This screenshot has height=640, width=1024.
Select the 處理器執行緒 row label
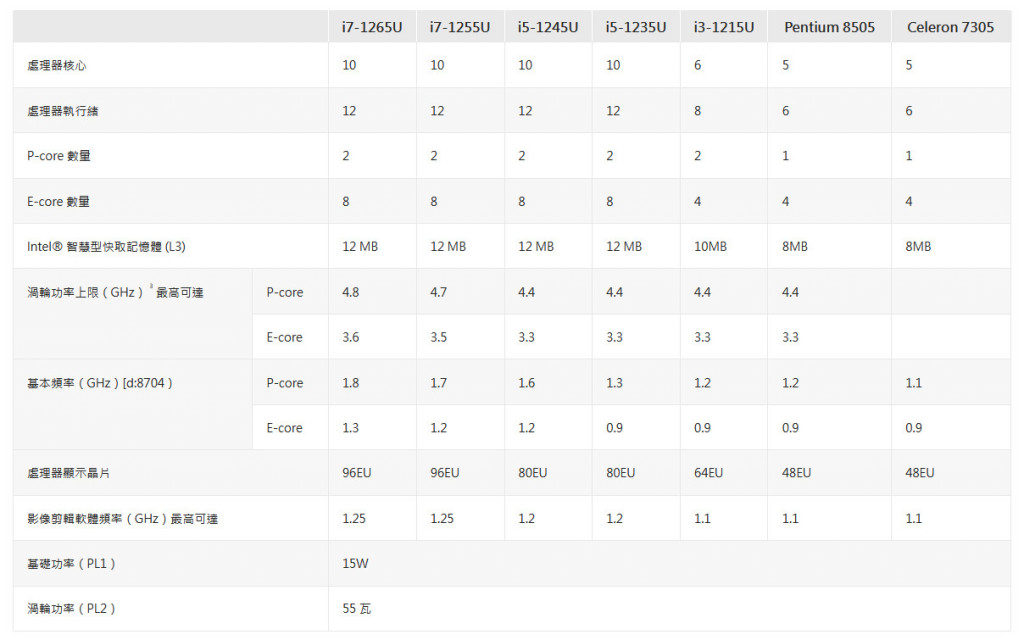point(63,111)
